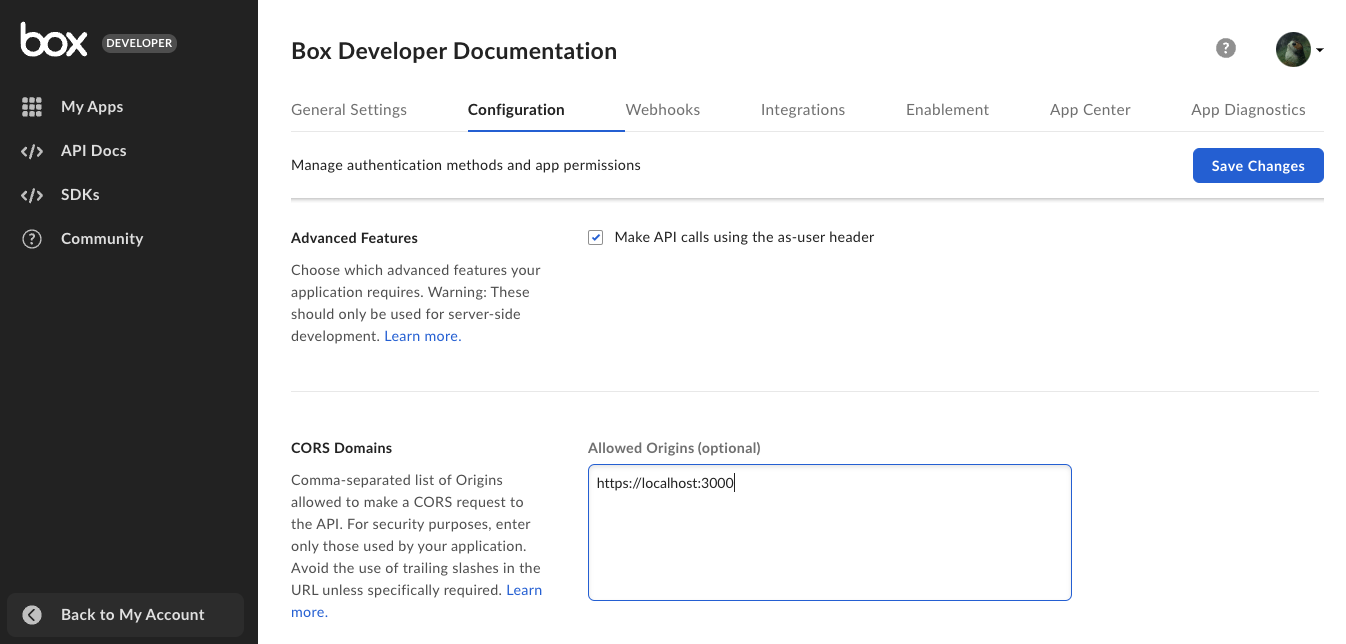Go to the Integrations tab
The width and height of the screenshot is (1346, 644).
803,110
